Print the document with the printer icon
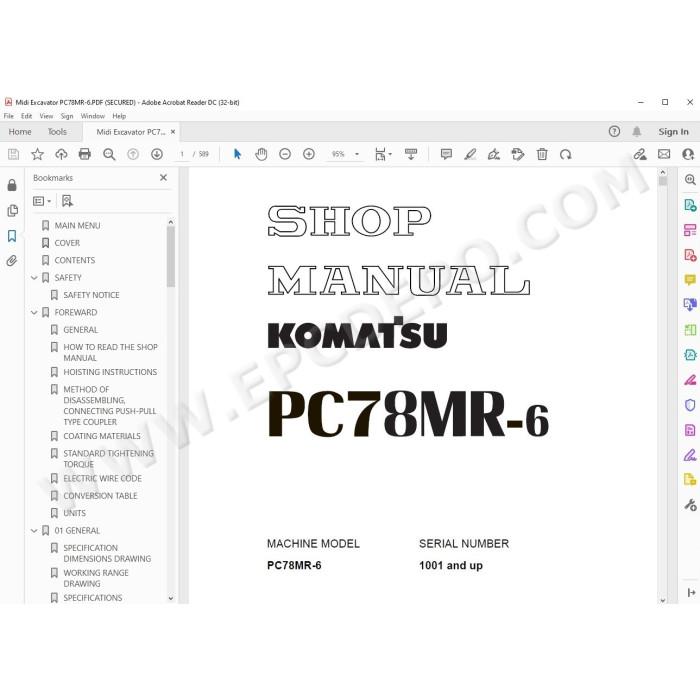The height and width of the screenshot is (700, 700). 85,154
